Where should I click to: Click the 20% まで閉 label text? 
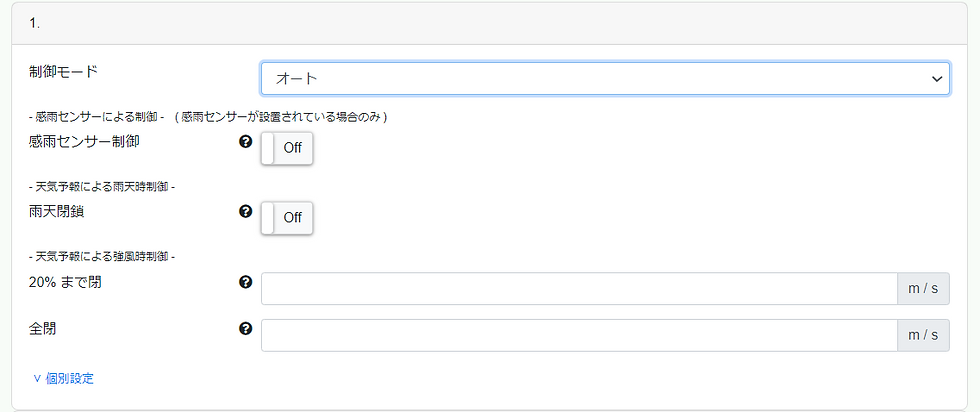click(66, 282)
